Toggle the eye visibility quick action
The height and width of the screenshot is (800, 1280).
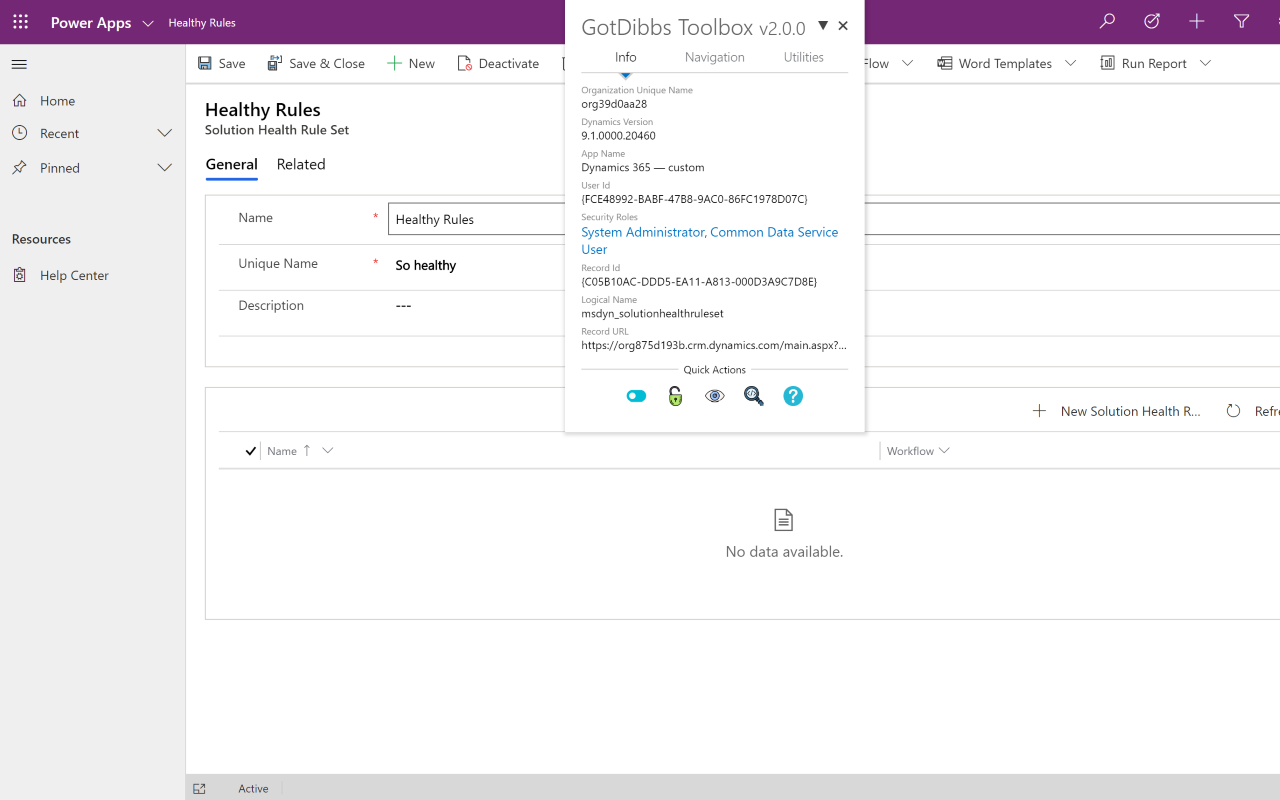pyautogui.click(x=714, y=396)
